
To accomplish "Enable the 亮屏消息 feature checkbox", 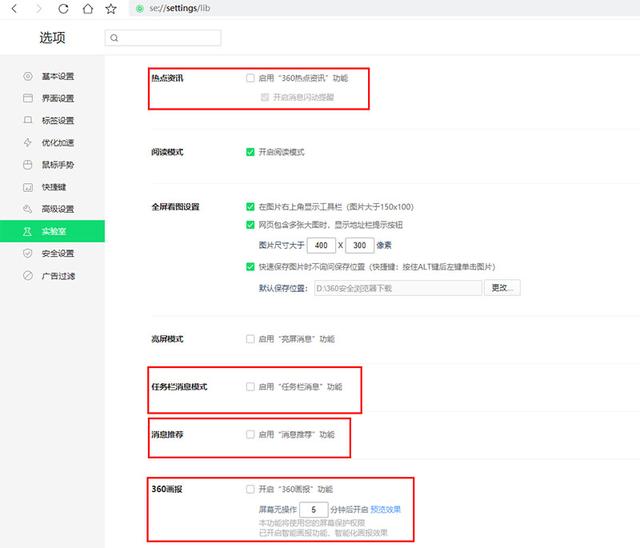I will (250, 339).
